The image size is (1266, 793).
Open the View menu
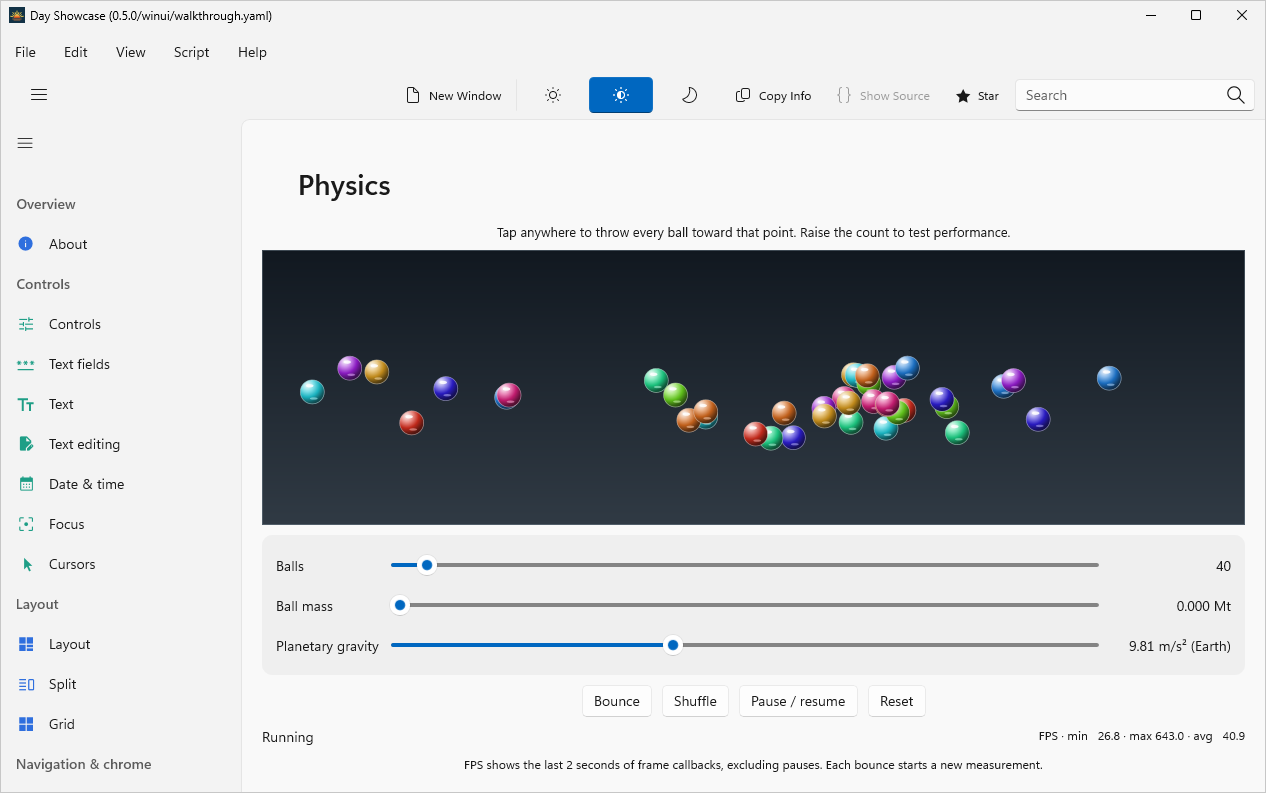tap(130, 52)
